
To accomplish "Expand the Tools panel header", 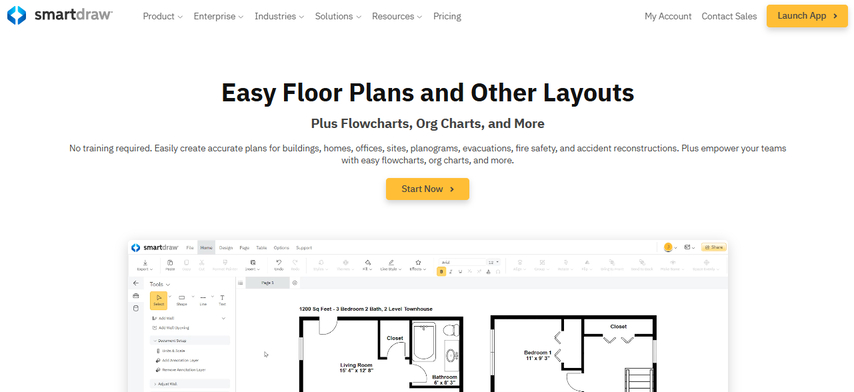I will point(160,284).
